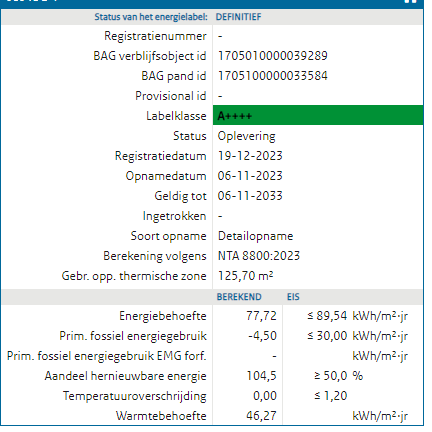Click the Temperatuuroverschrijding label
The height and width of the screenshot is (432, 432).
click(x=134, y=396)
